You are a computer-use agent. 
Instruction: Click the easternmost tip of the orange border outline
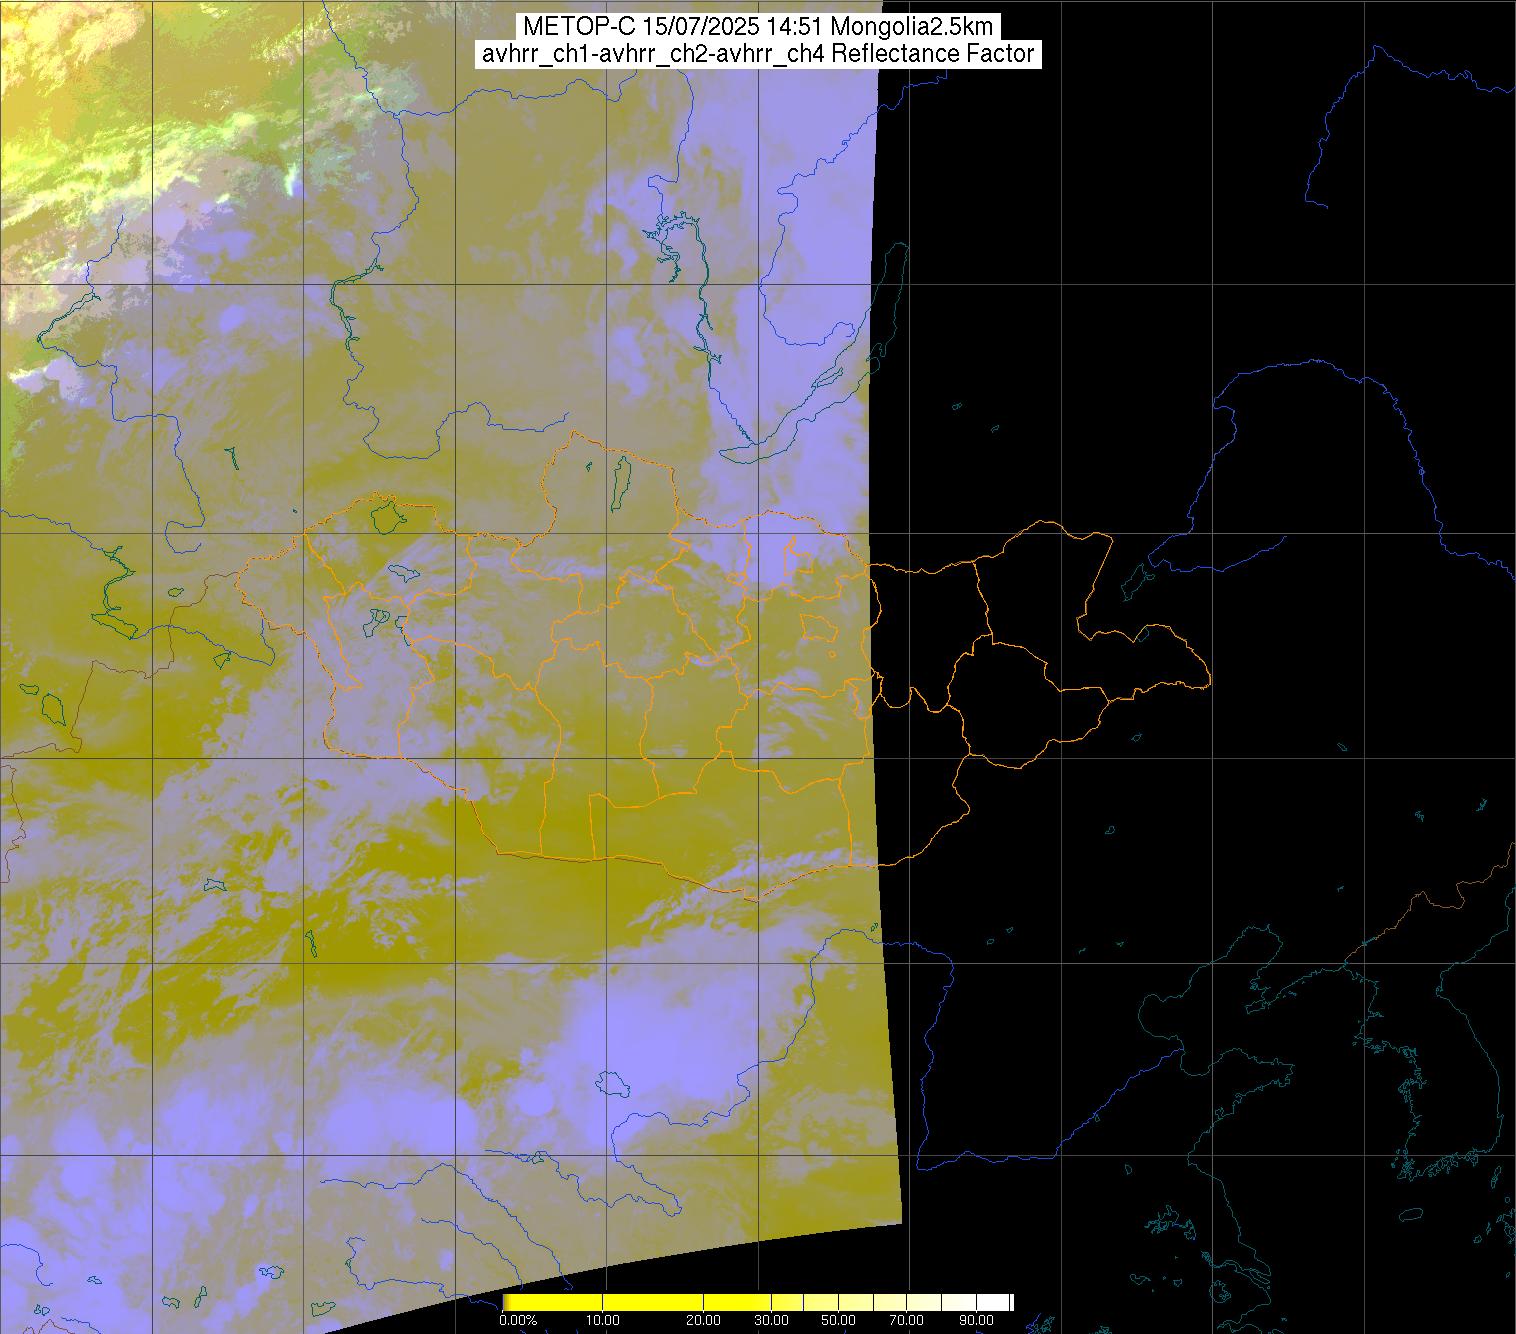(x=1210, y=684)
